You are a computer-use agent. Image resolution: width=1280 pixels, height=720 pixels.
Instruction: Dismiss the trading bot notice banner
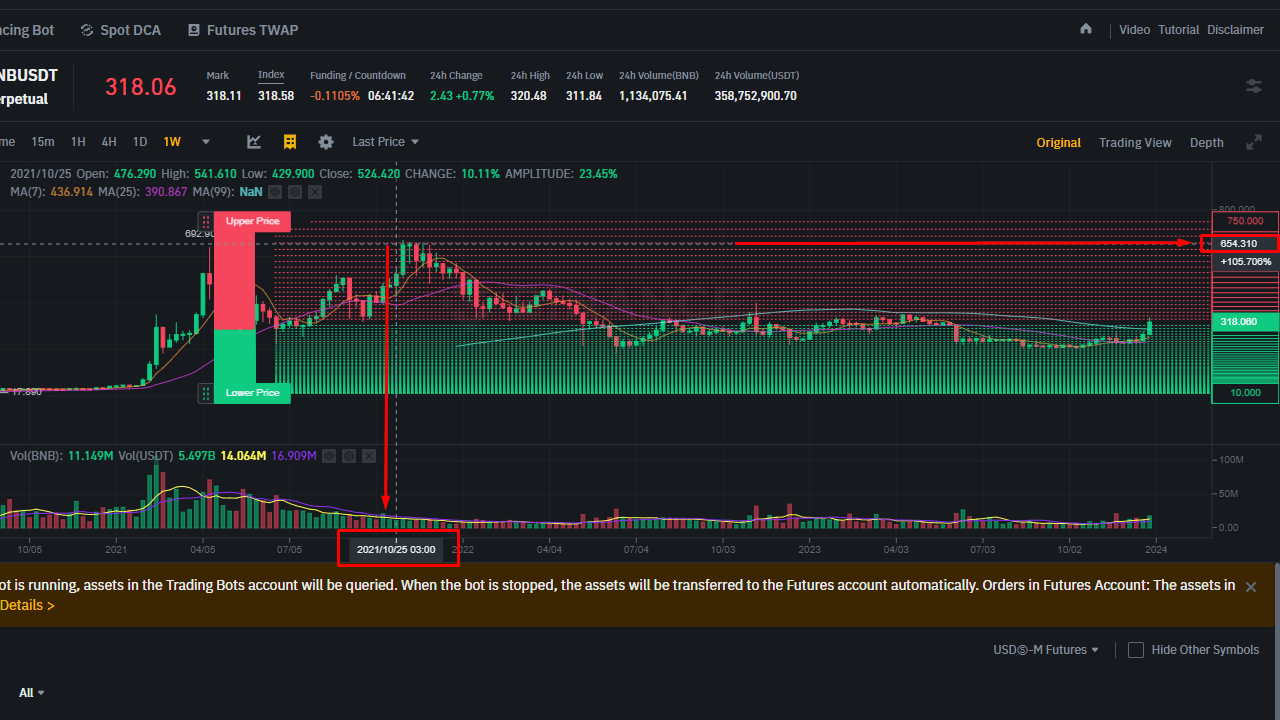[1250, 587]
